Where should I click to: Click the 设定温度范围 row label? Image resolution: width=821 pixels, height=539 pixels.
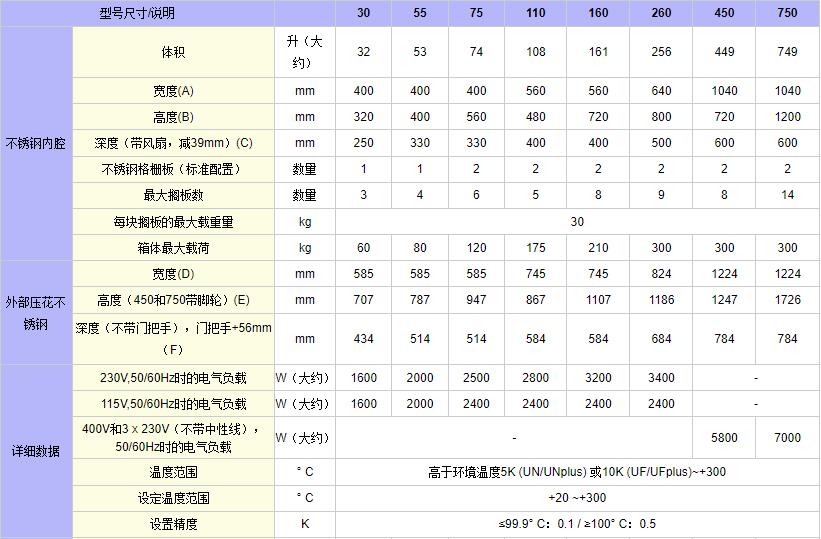coord(173,498)
